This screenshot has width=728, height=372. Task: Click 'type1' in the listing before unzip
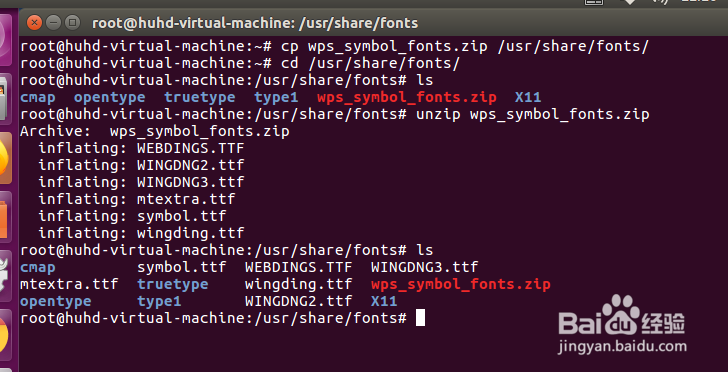point(276,98)
